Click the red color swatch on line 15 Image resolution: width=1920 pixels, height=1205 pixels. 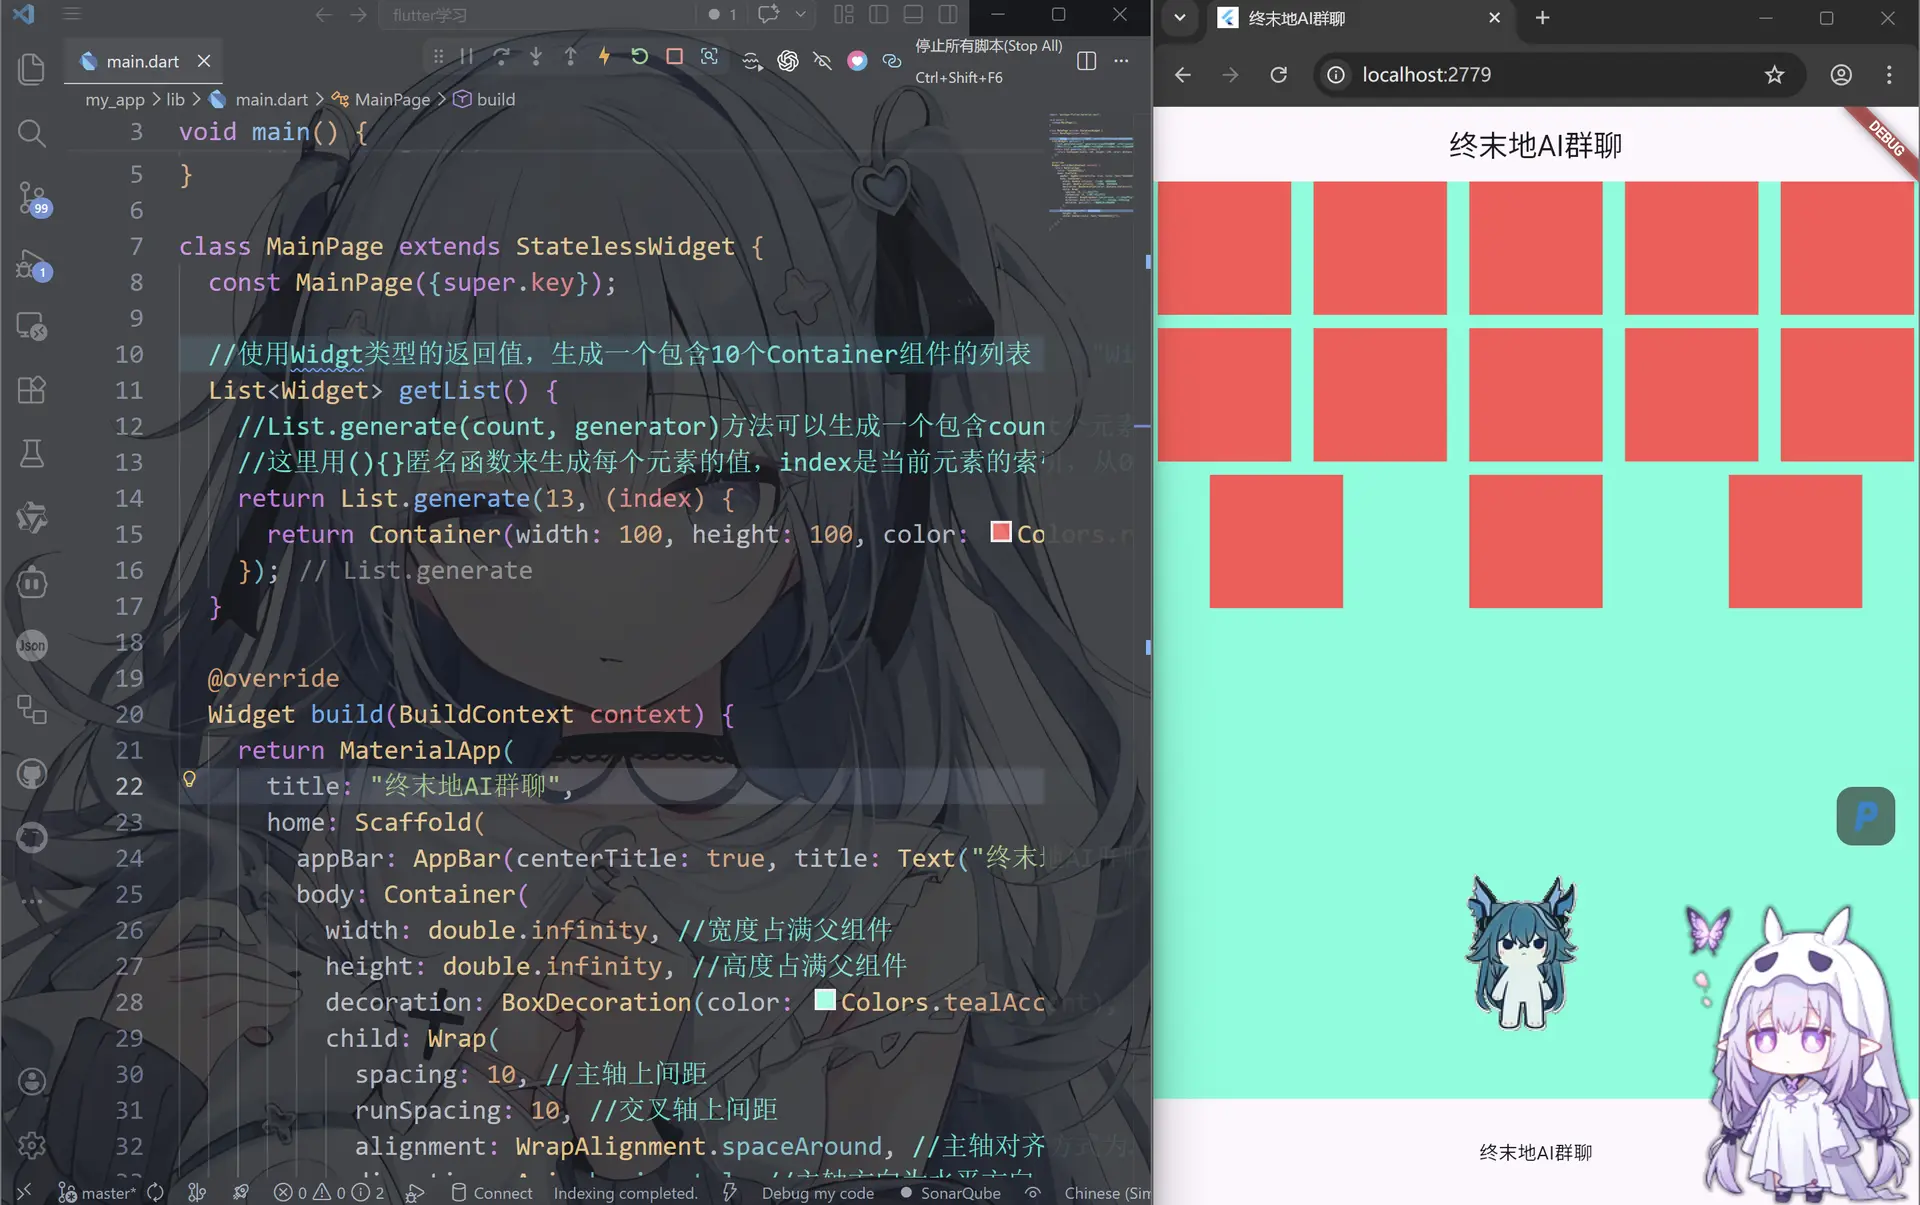[x=1001, y=532]
